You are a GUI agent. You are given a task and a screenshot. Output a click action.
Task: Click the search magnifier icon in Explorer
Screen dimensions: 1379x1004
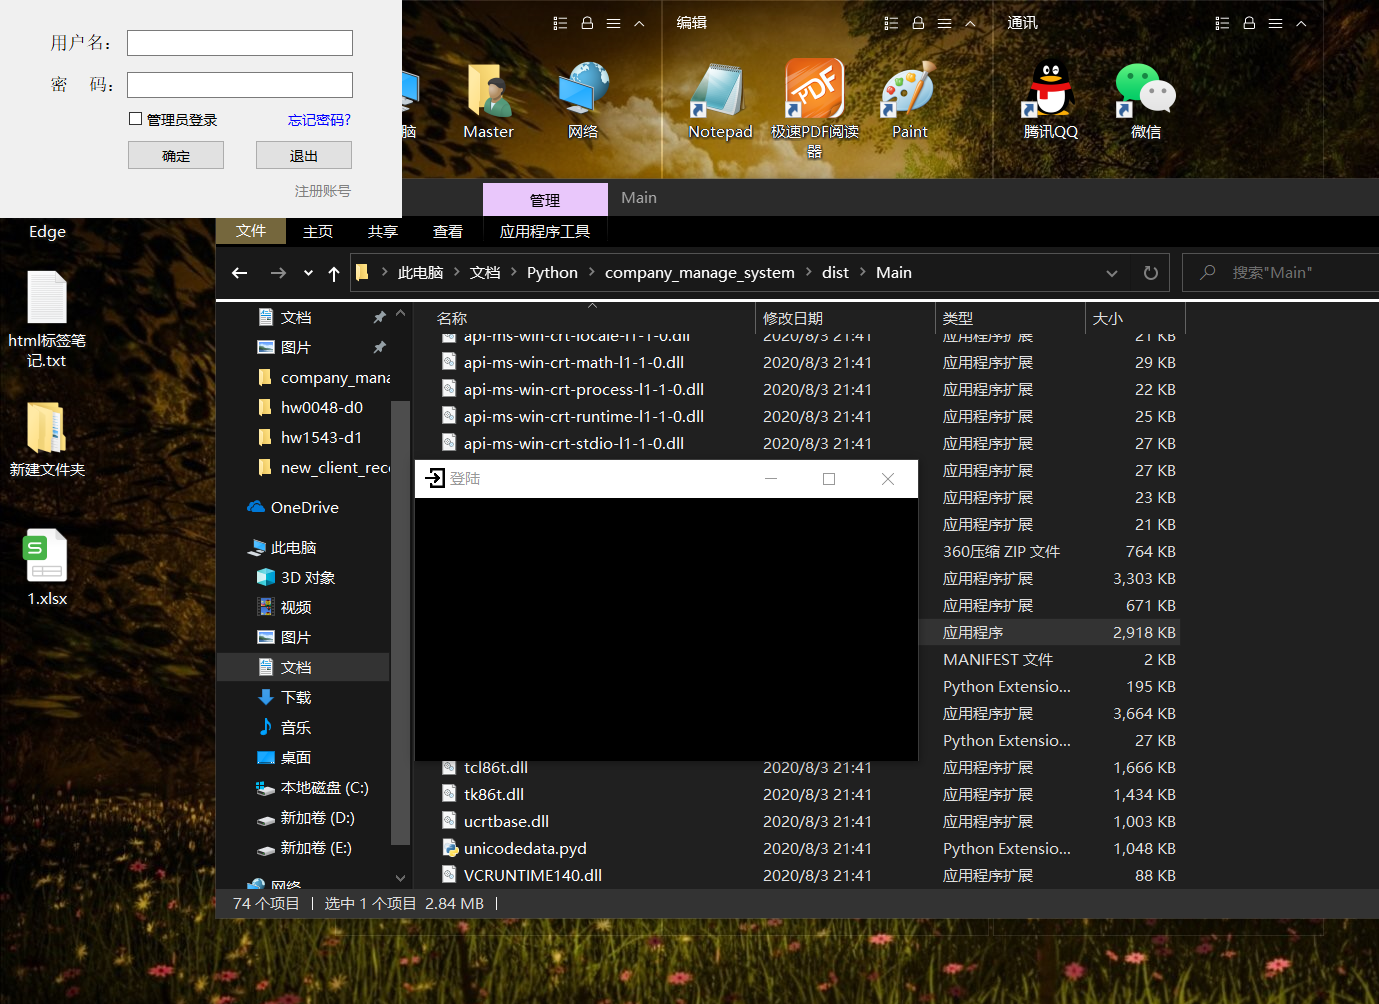pos(1208,272)
